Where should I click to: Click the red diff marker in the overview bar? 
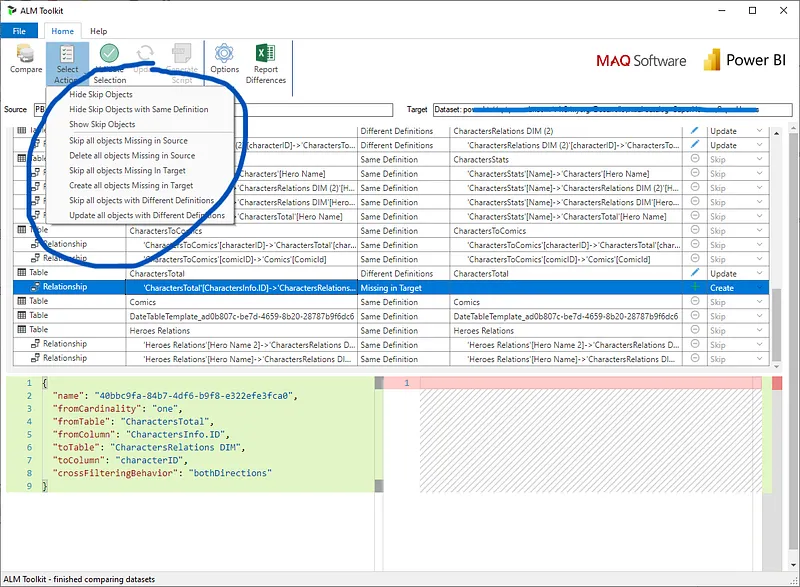coord(777,383)
